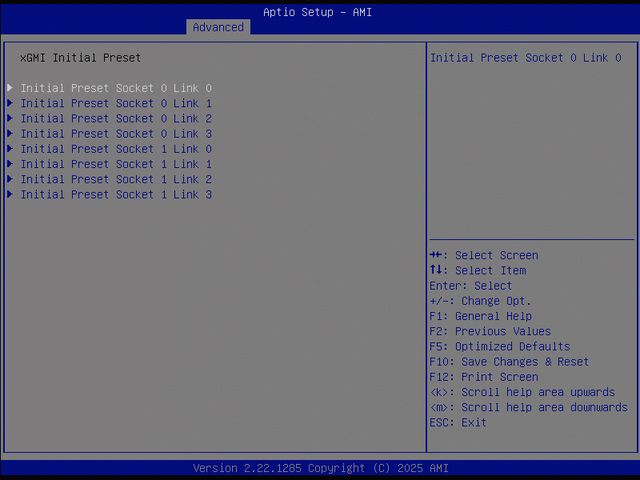
Task: Click the 'F2: Previous Values' hint
Action: click(x=490, y=331)
